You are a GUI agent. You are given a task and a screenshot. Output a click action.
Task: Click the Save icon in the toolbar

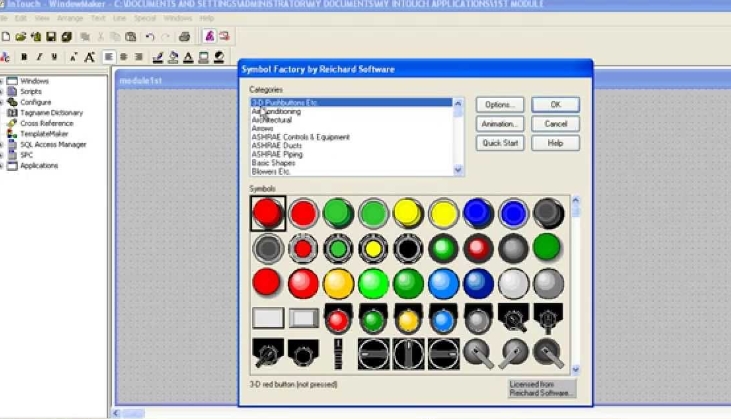pyautogui.click(x=50, y=37)
